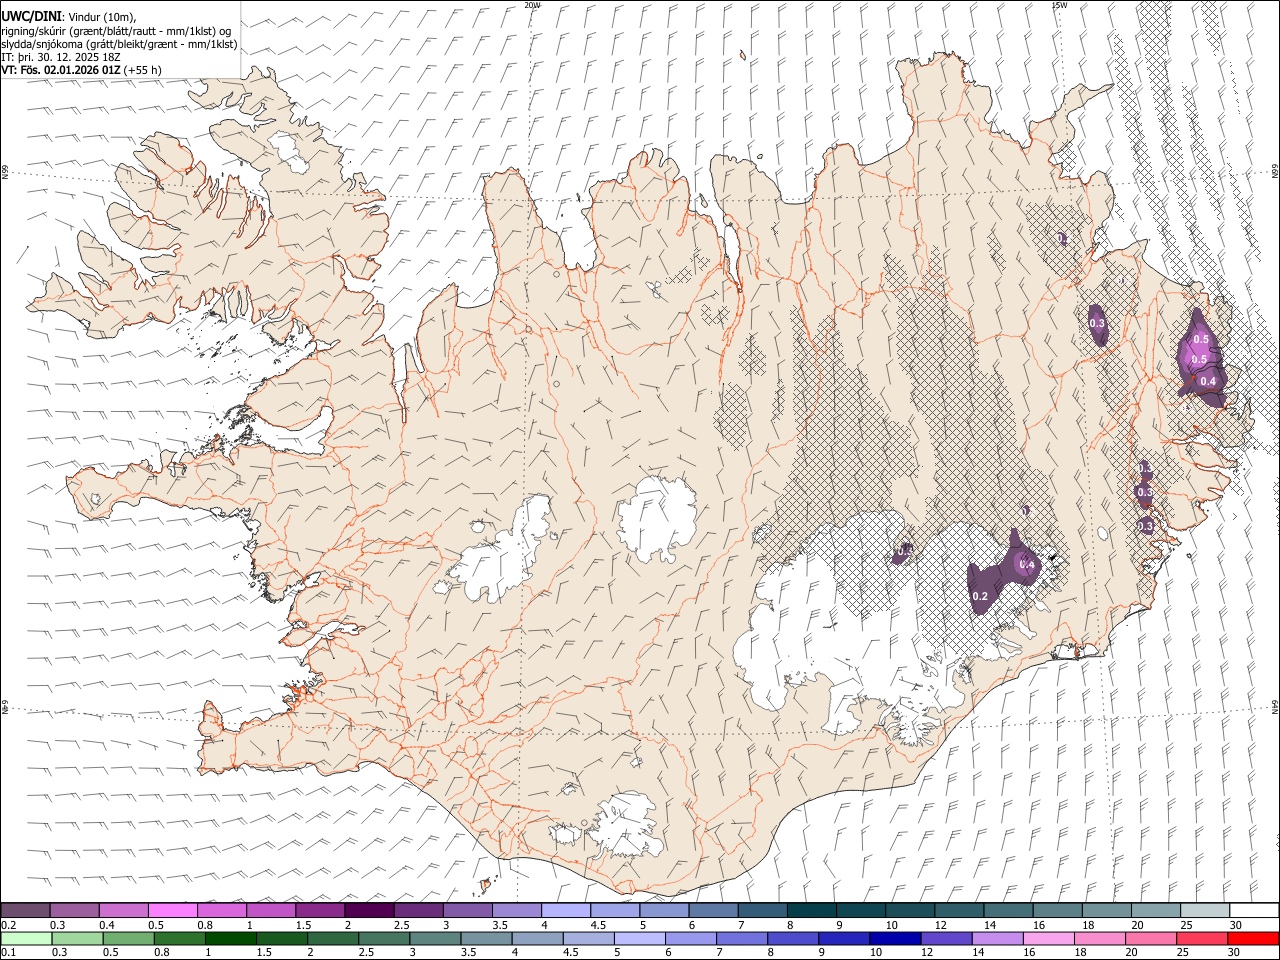1280x960 pixels.
Task: Click the light gray 25 swatch in upper legend row
Action: pos(1204,910)
